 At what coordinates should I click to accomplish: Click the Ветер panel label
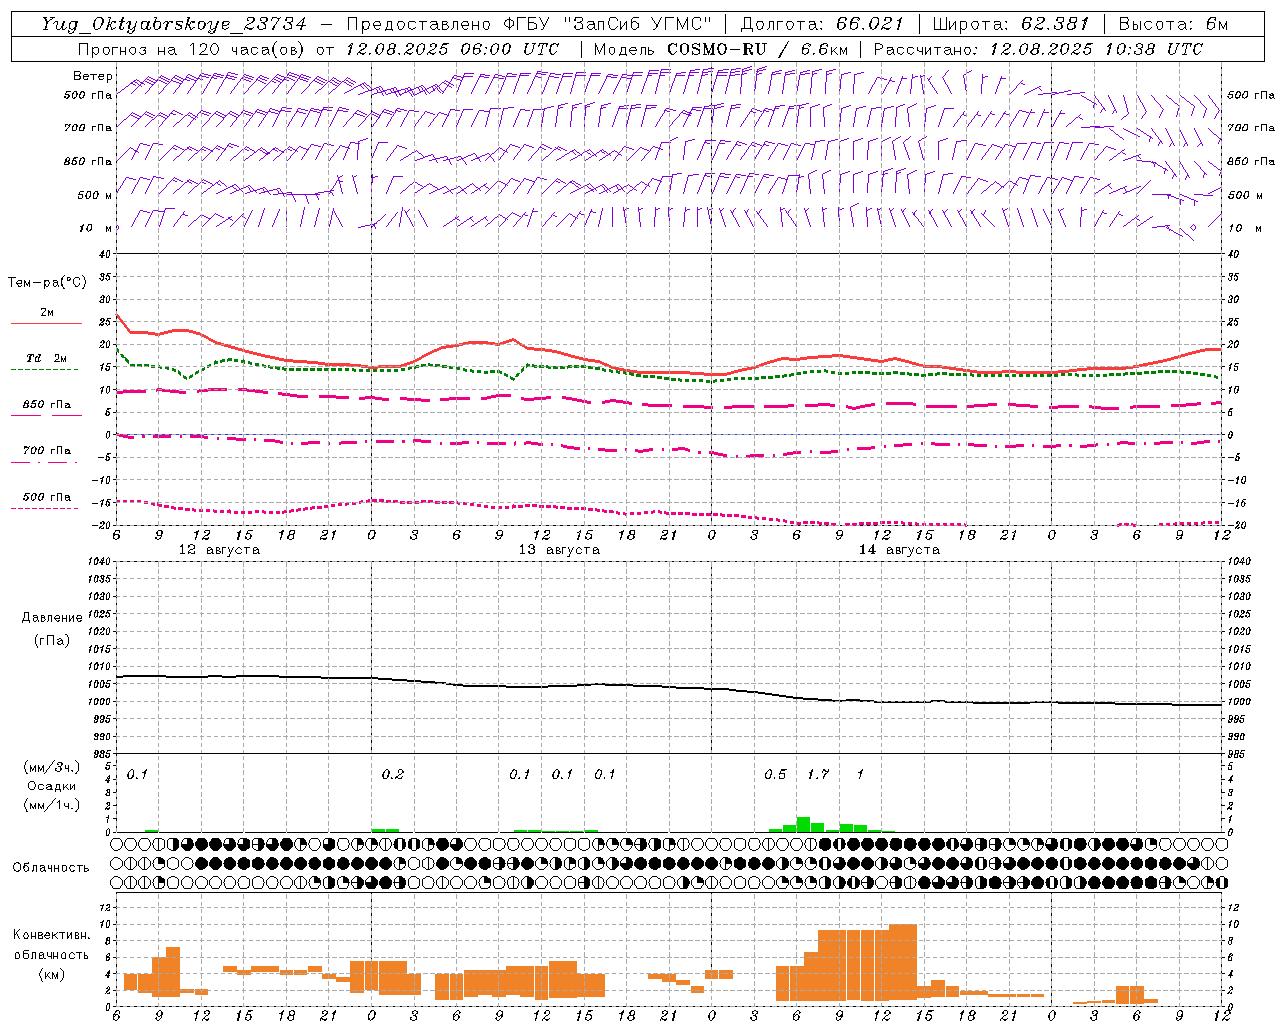tap(92, 76)
